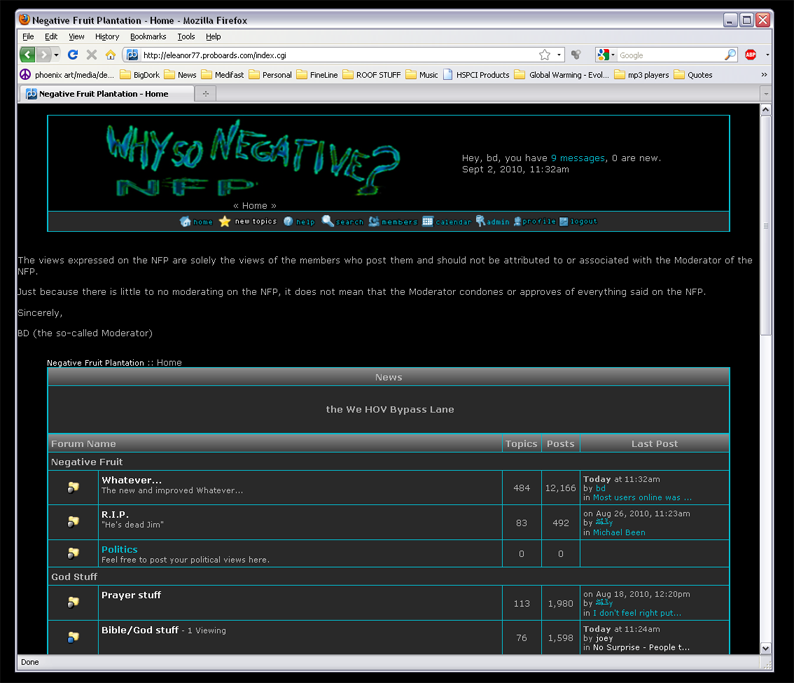Click logout nav link
794x683 pixels.
click(x=578, y=222)
